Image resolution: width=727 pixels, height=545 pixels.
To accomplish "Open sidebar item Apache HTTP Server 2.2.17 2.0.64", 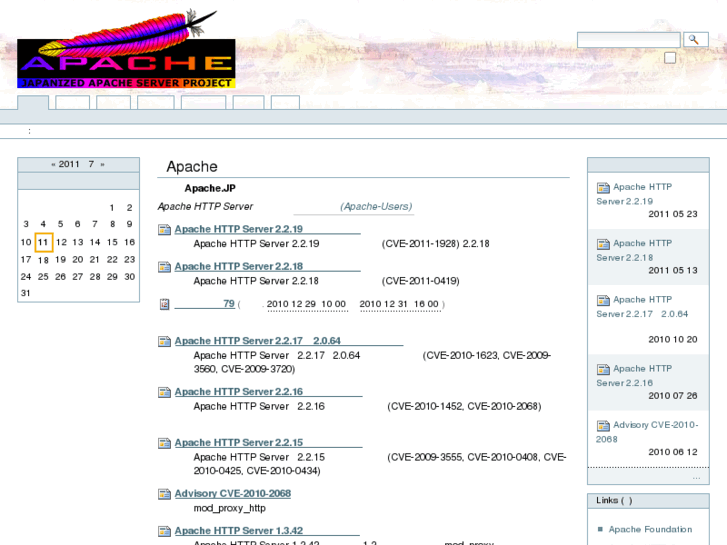I will (642, 307).
